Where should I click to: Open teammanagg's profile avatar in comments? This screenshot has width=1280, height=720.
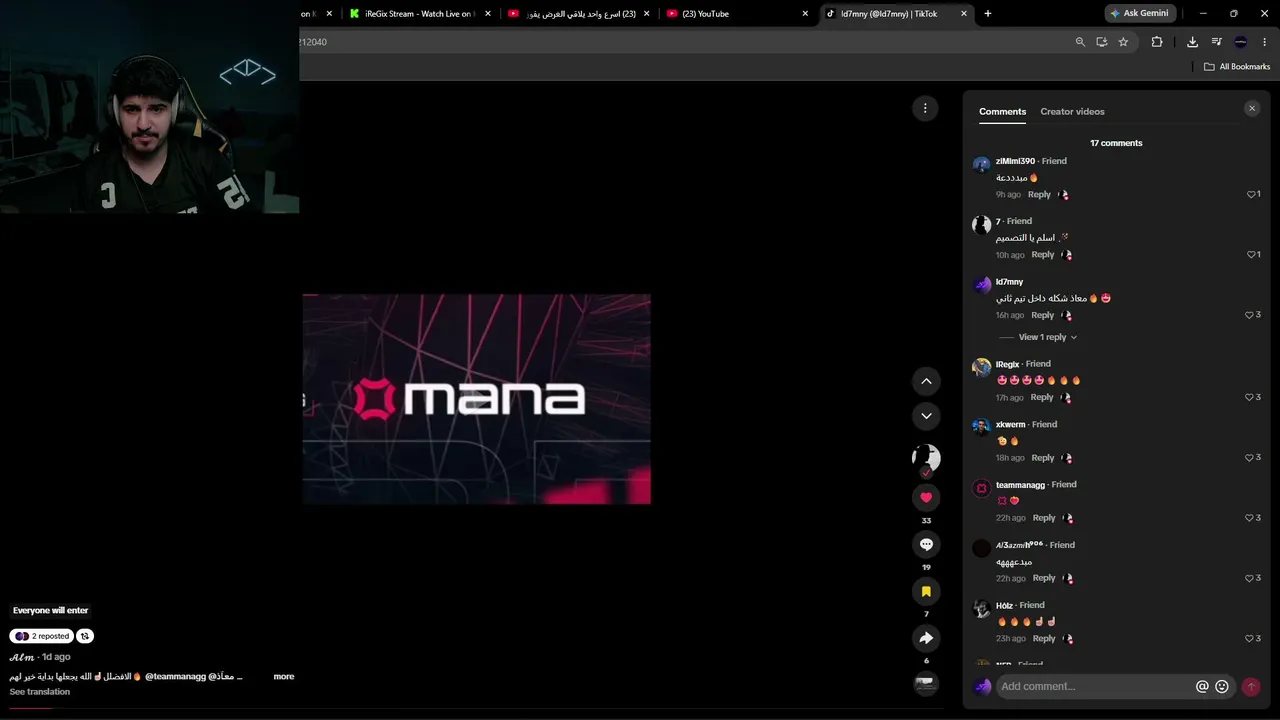click(x=981, y=488)
